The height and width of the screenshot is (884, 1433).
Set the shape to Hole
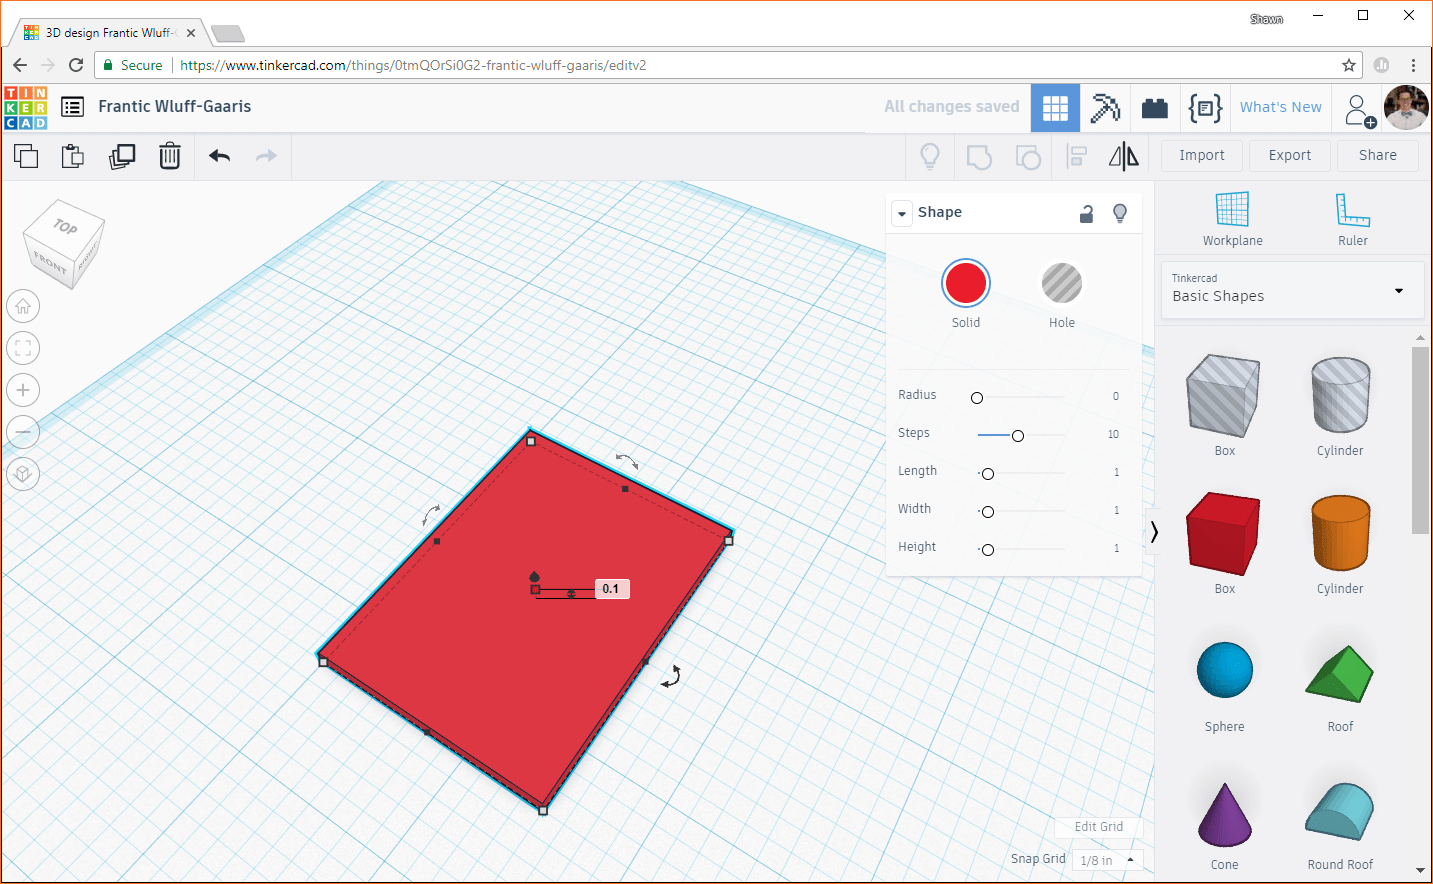point(1061,282)
